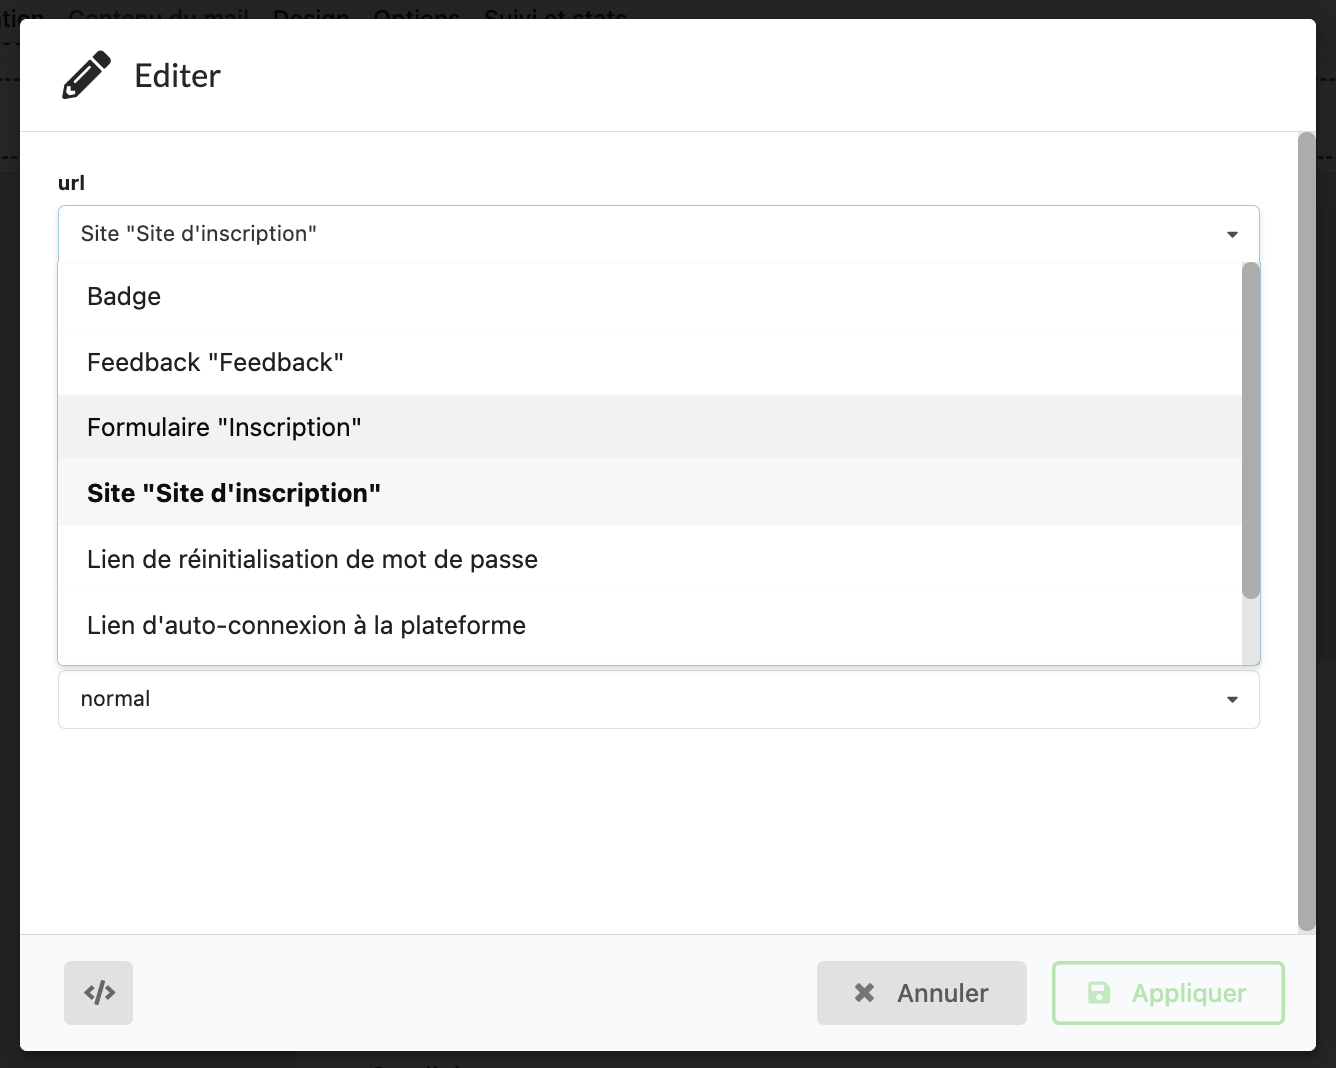Click the url field label
The width and height of the screenshot is (1336, 1068).
(x=71, y=183)
